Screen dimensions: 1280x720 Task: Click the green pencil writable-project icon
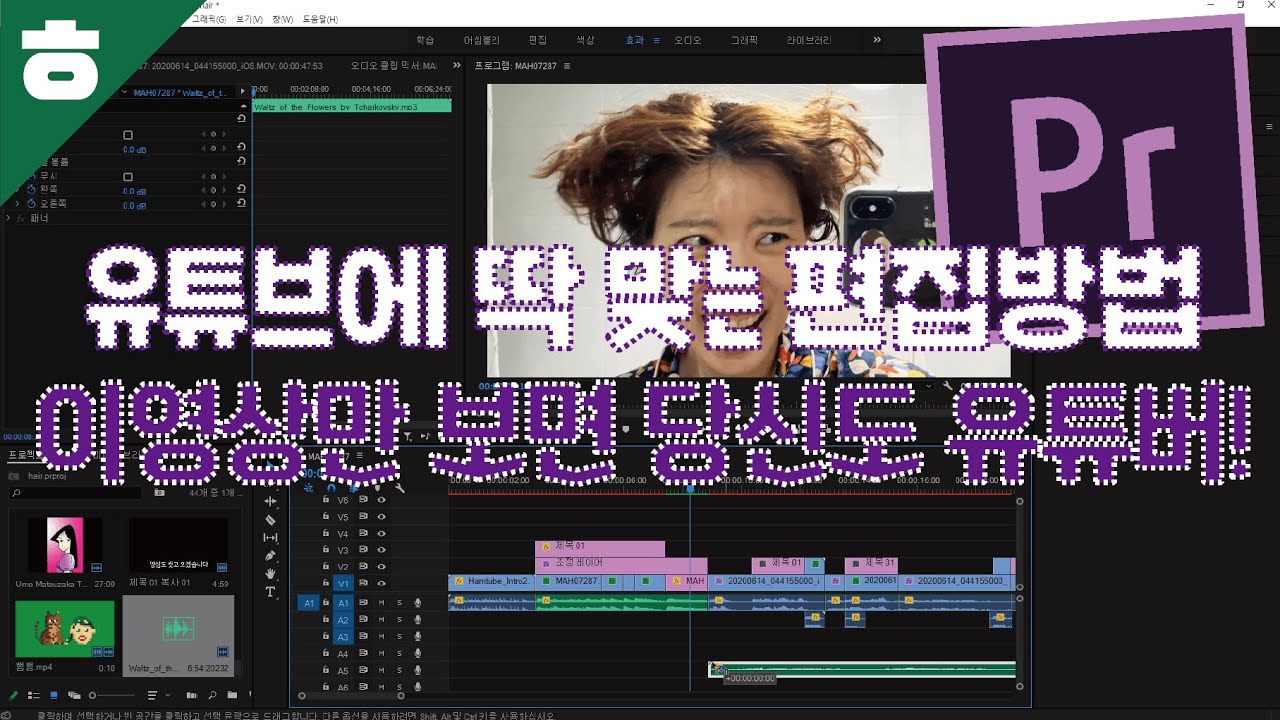13,695
